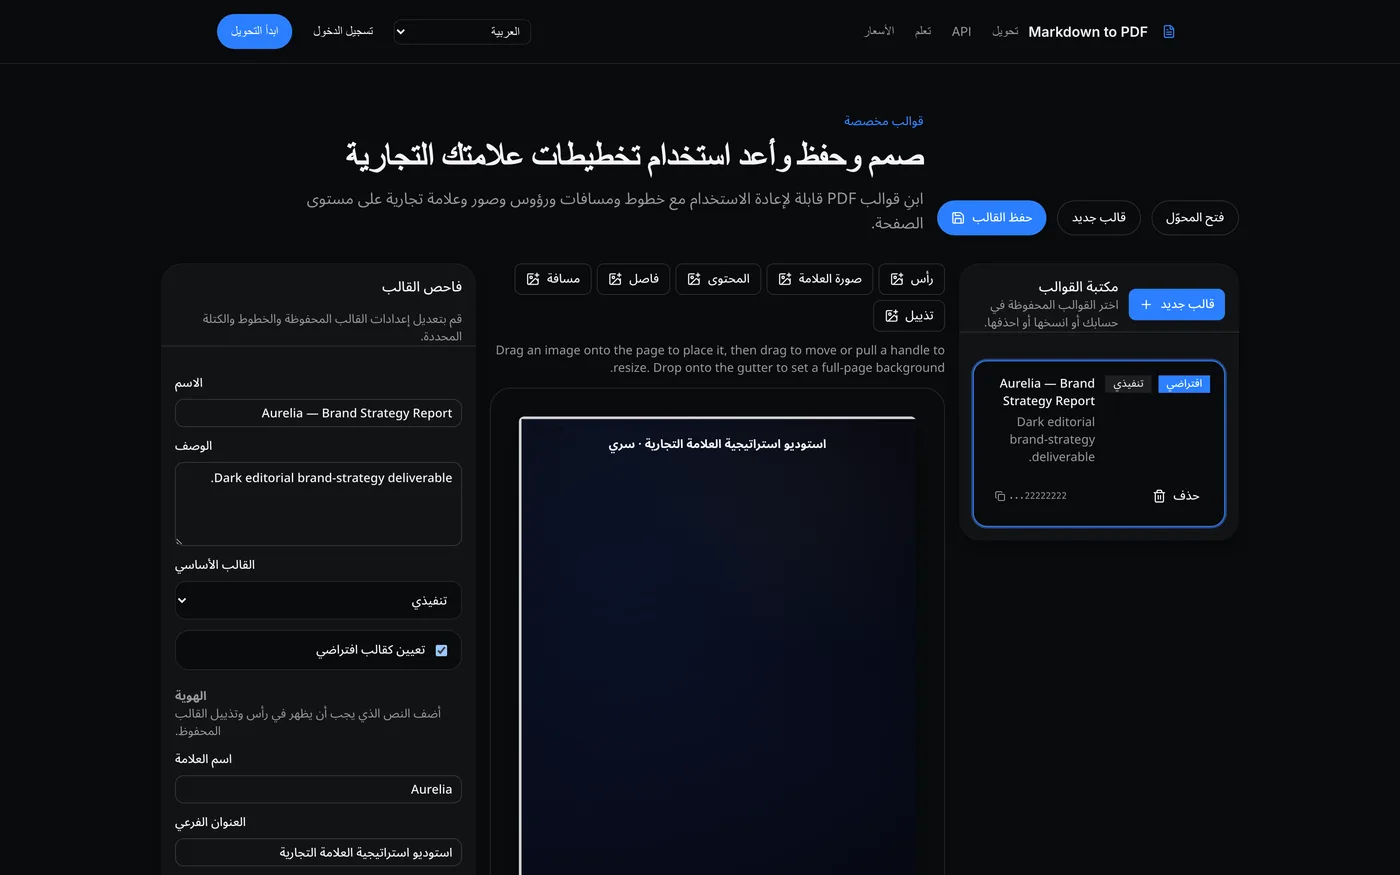
Task: Click حذف on the Aurelia template
Action: (x=1176, y=496)
